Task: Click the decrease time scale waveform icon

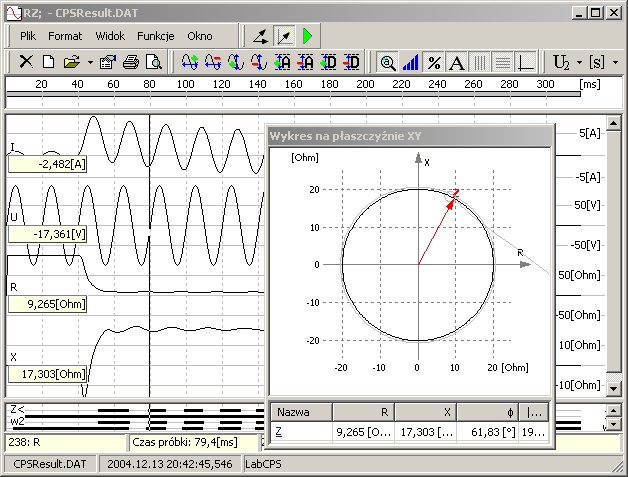Action: (x=213, y=62)
